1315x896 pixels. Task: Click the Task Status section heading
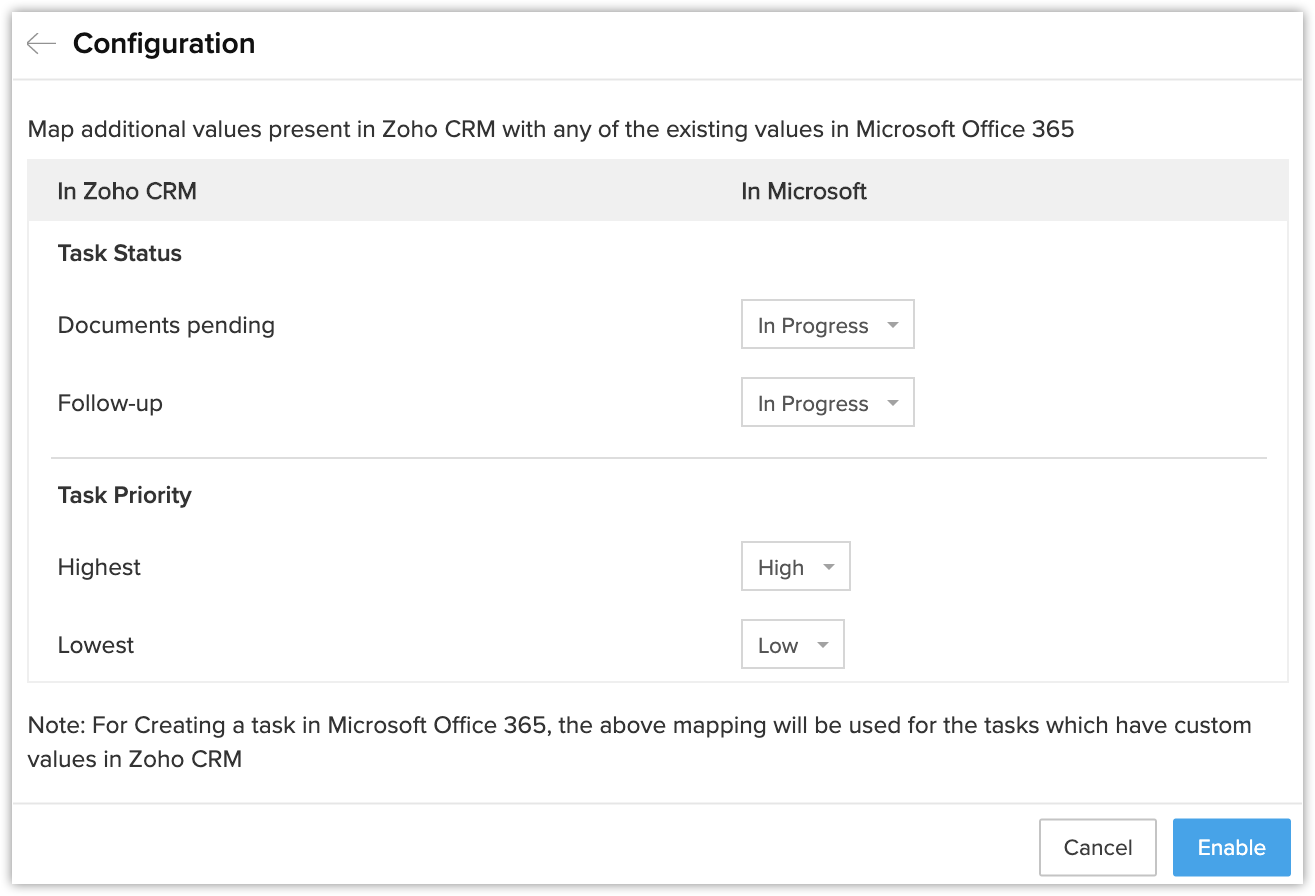(120, 253)
